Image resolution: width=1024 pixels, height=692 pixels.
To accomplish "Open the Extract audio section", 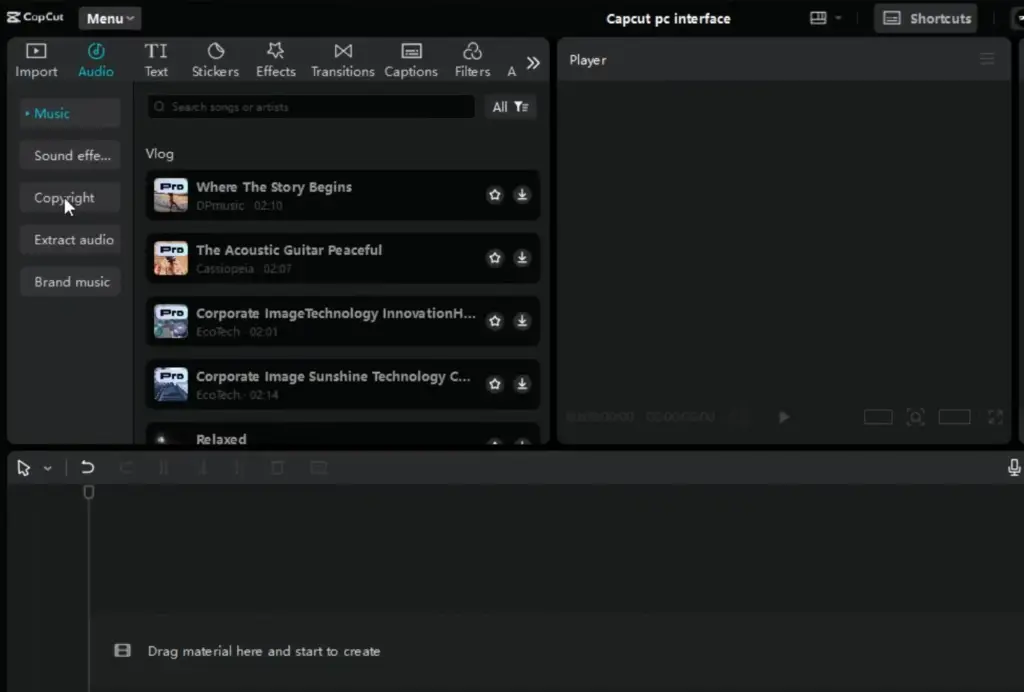I will [73, 240].
